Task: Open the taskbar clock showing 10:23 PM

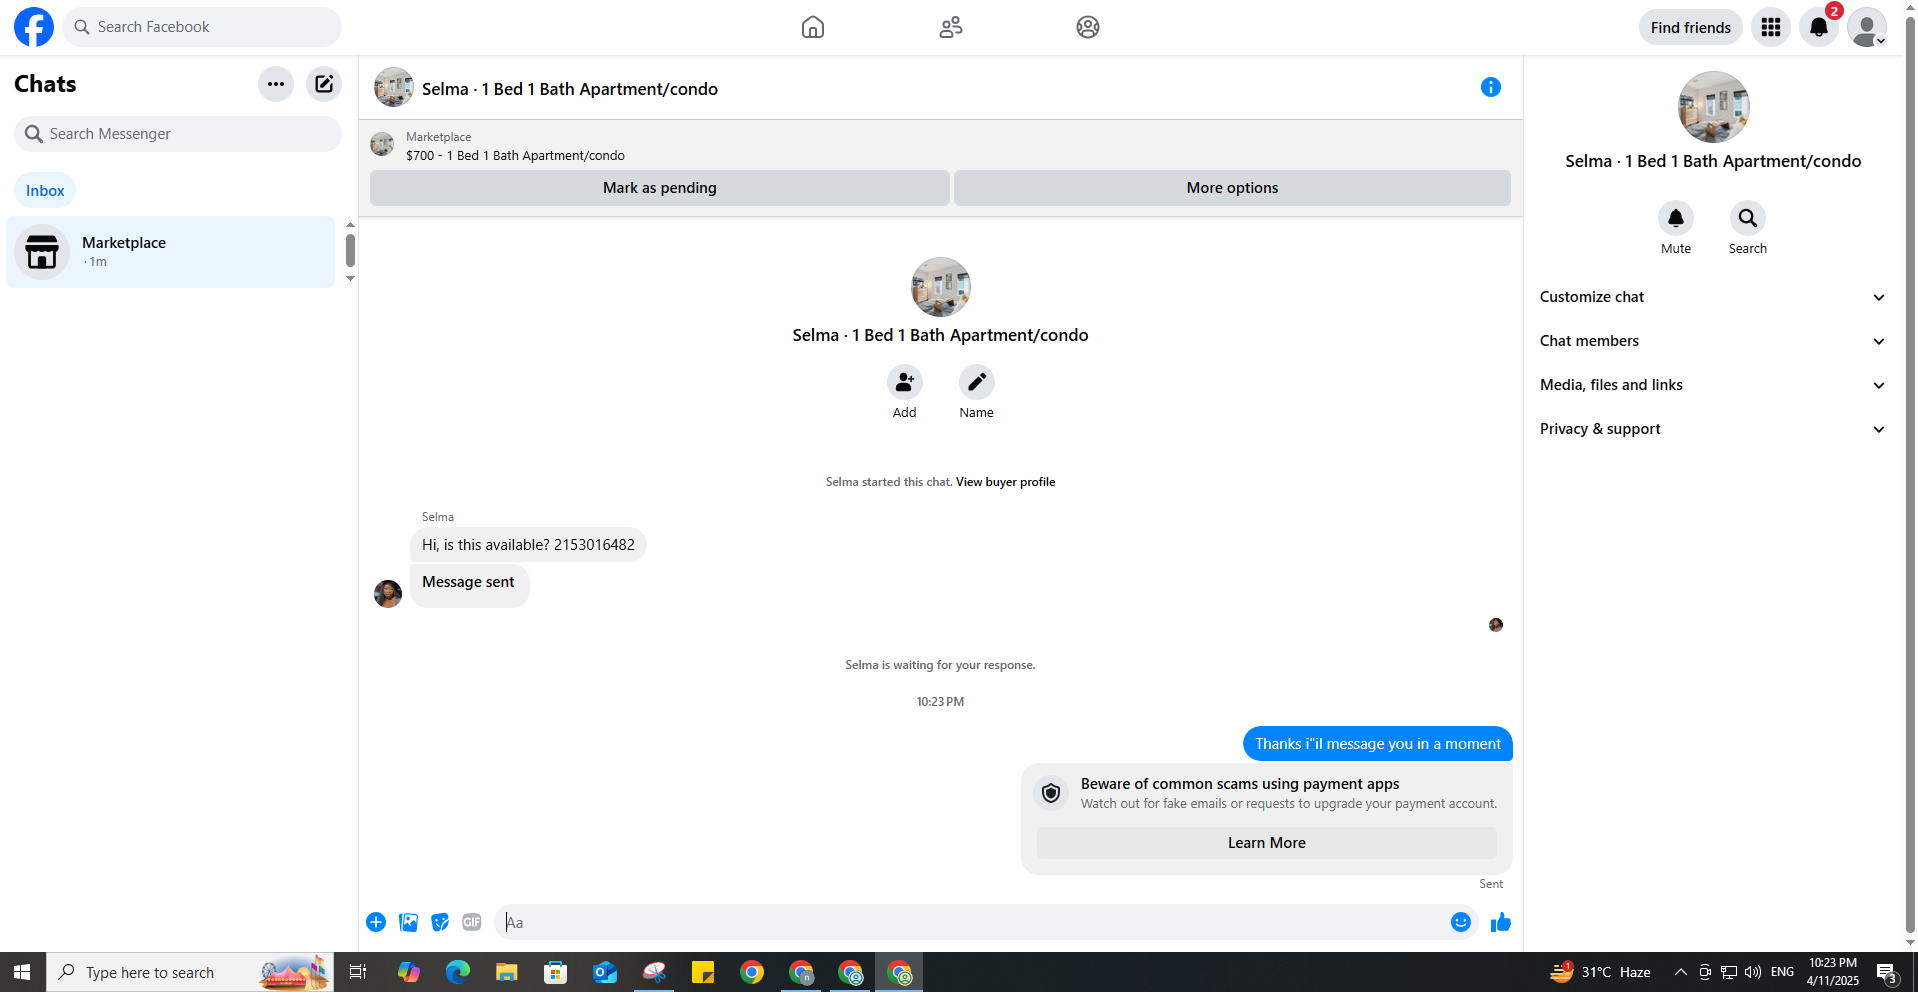Action: coord(1832,972)
